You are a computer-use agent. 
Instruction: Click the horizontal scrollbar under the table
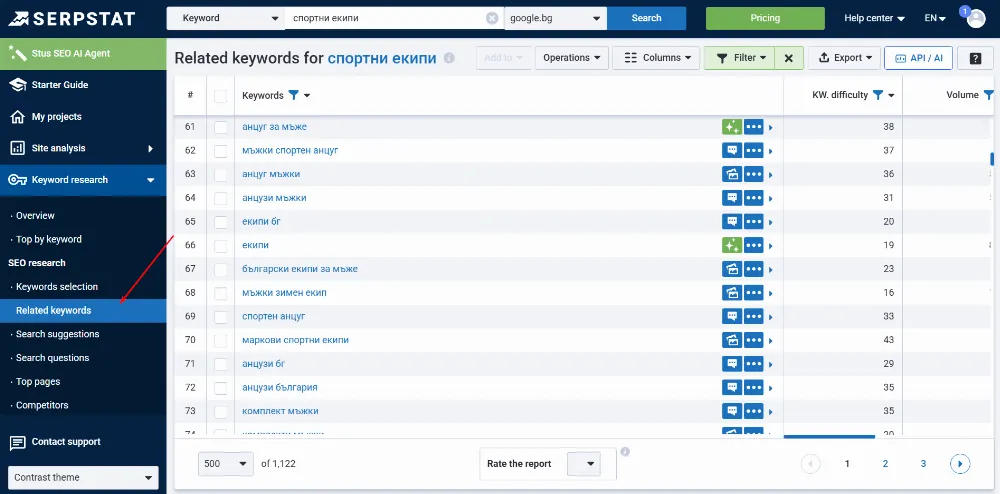829,437
